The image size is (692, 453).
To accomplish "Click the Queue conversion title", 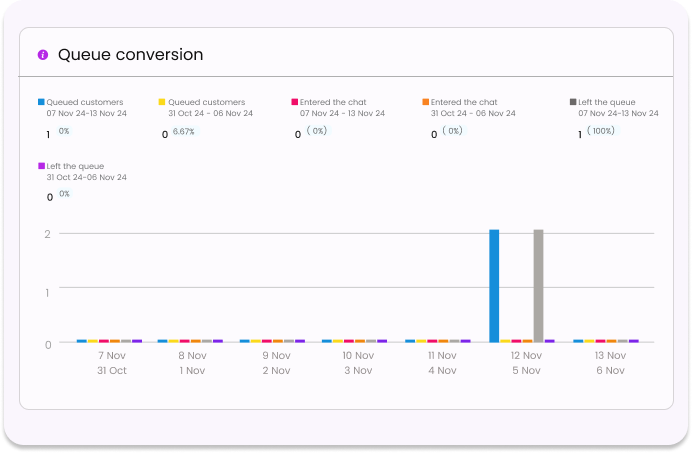I will pos(130,55).
